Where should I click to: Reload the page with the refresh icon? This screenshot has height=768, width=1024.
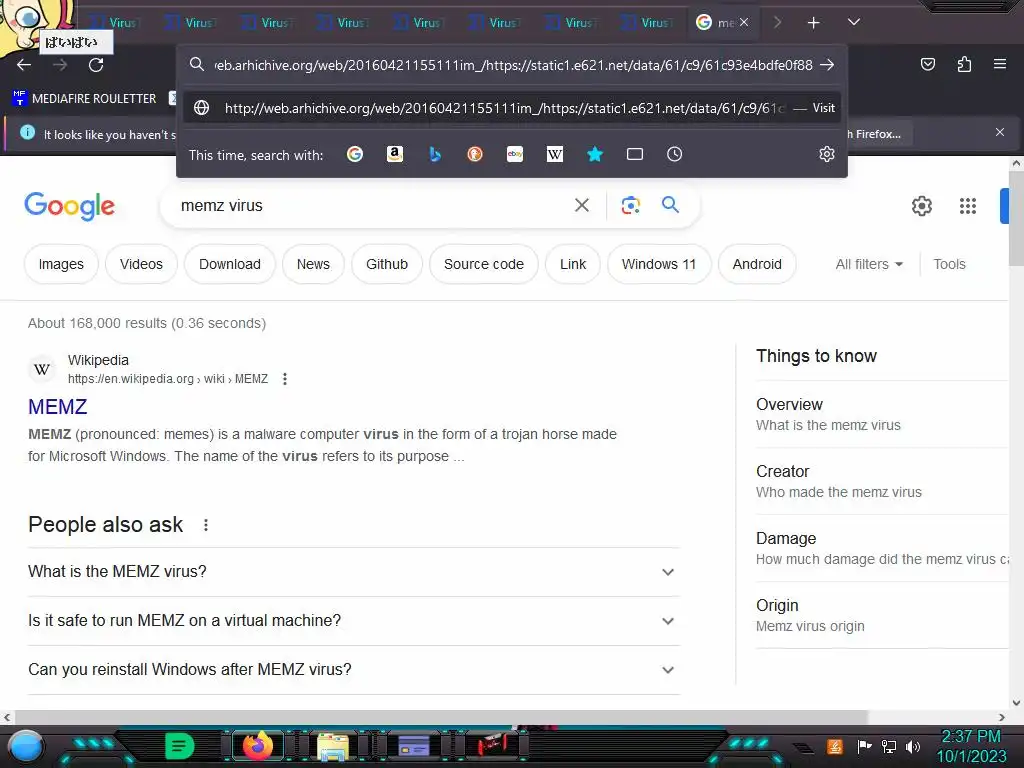click(x=96, y=65)
